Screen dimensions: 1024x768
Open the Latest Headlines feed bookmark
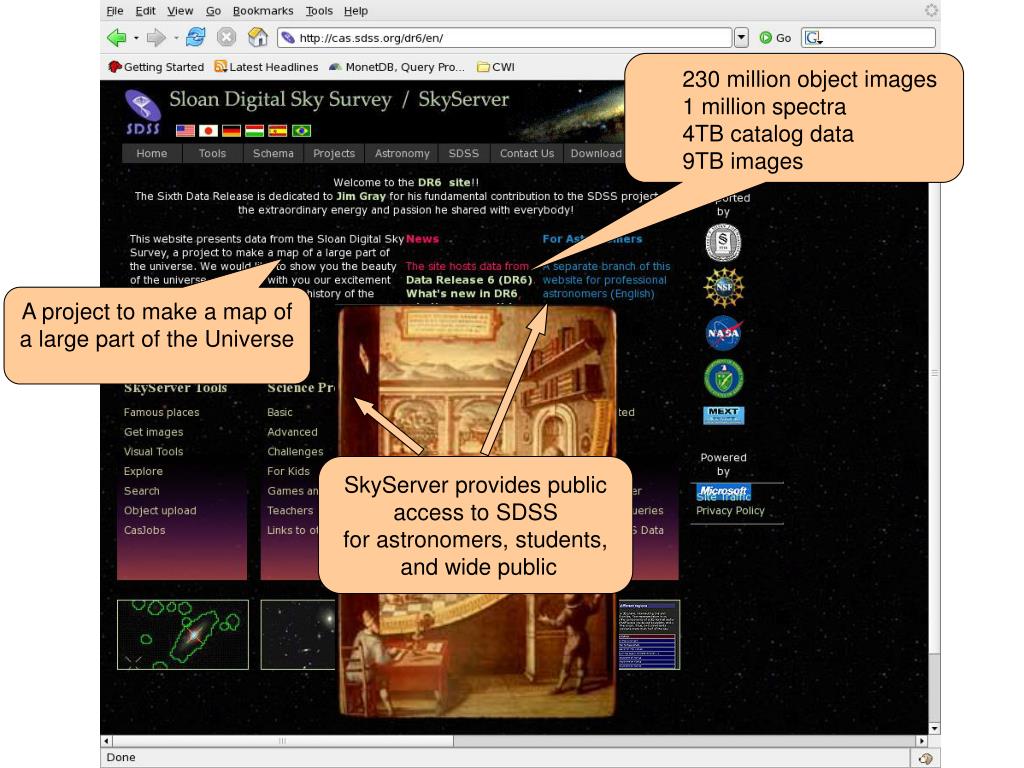[266, 67]
